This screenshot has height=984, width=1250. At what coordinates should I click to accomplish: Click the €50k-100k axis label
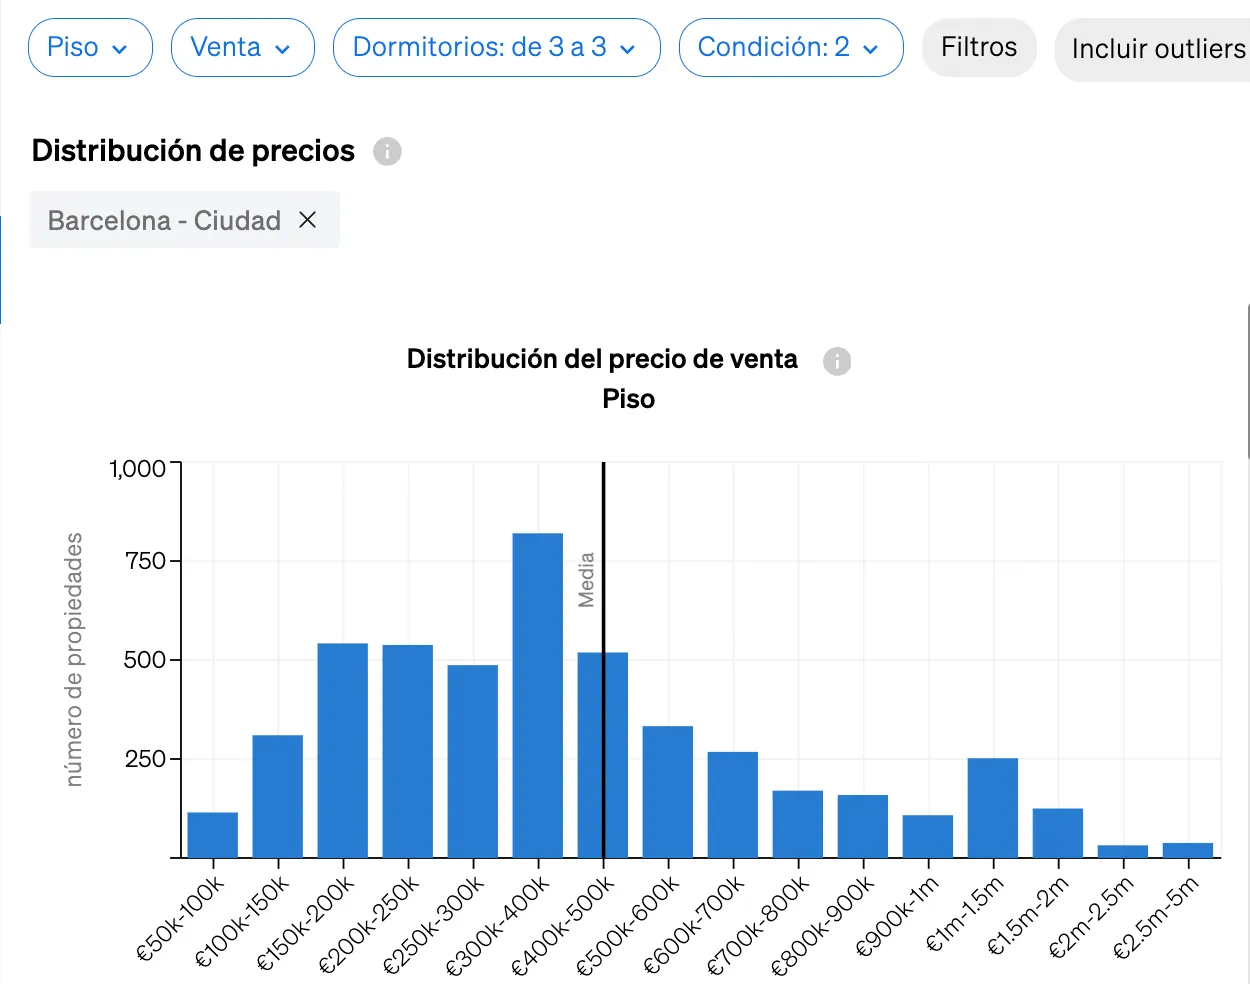(x=181, y=920)
